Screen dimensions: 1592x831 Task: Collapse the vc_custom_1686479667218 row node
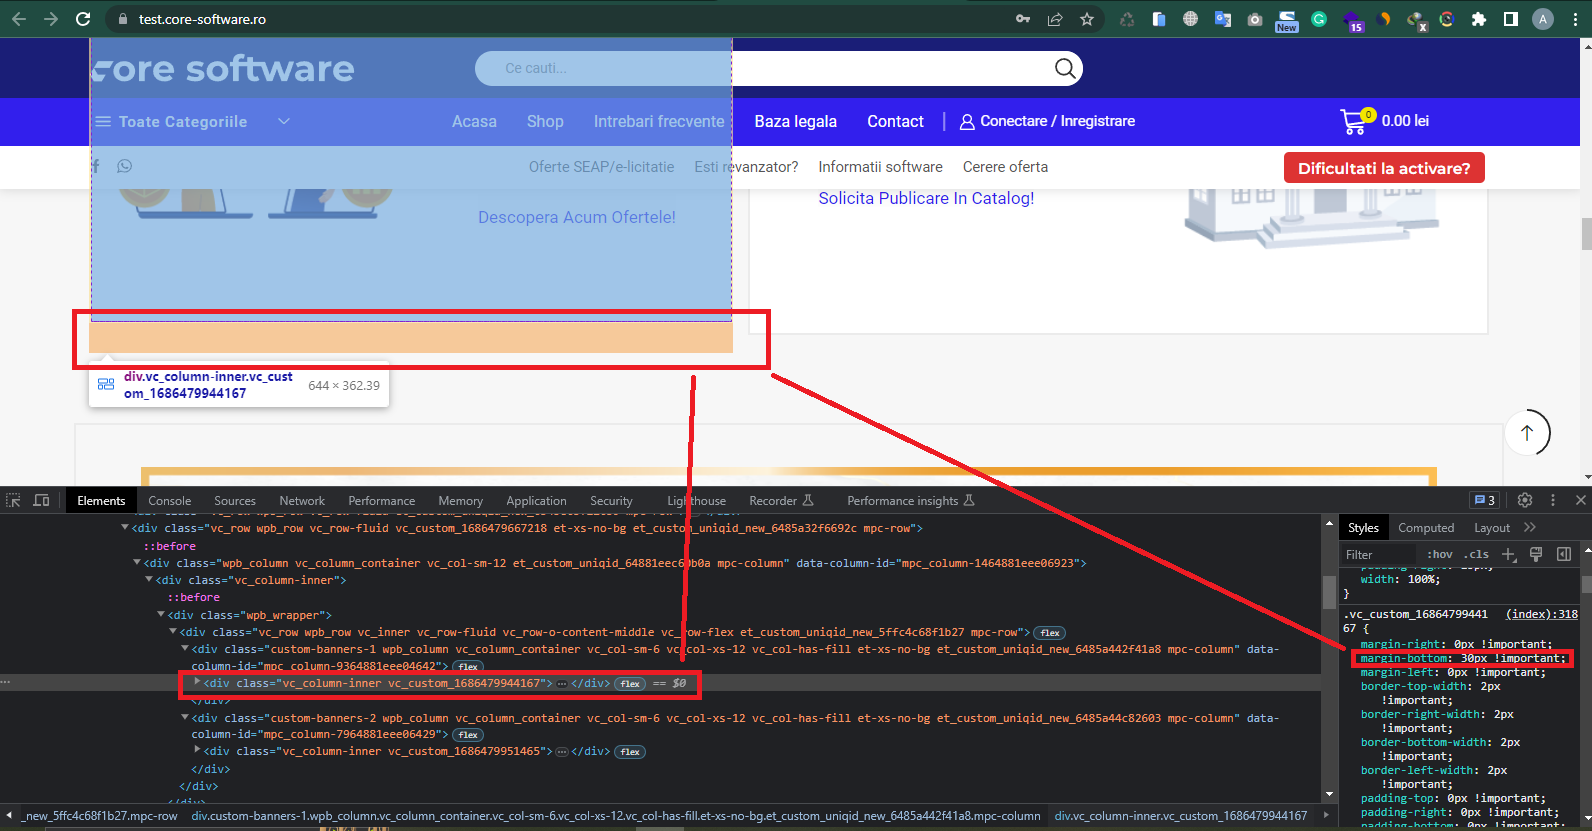click(125, 528)
